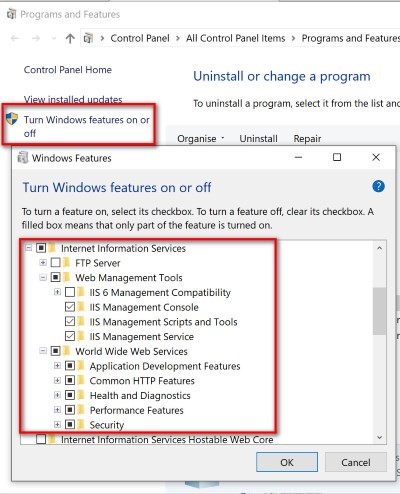Open recent locations dropdown arrow in navigation bar
The height and width of the screenshot is (494, 400).
54,39
